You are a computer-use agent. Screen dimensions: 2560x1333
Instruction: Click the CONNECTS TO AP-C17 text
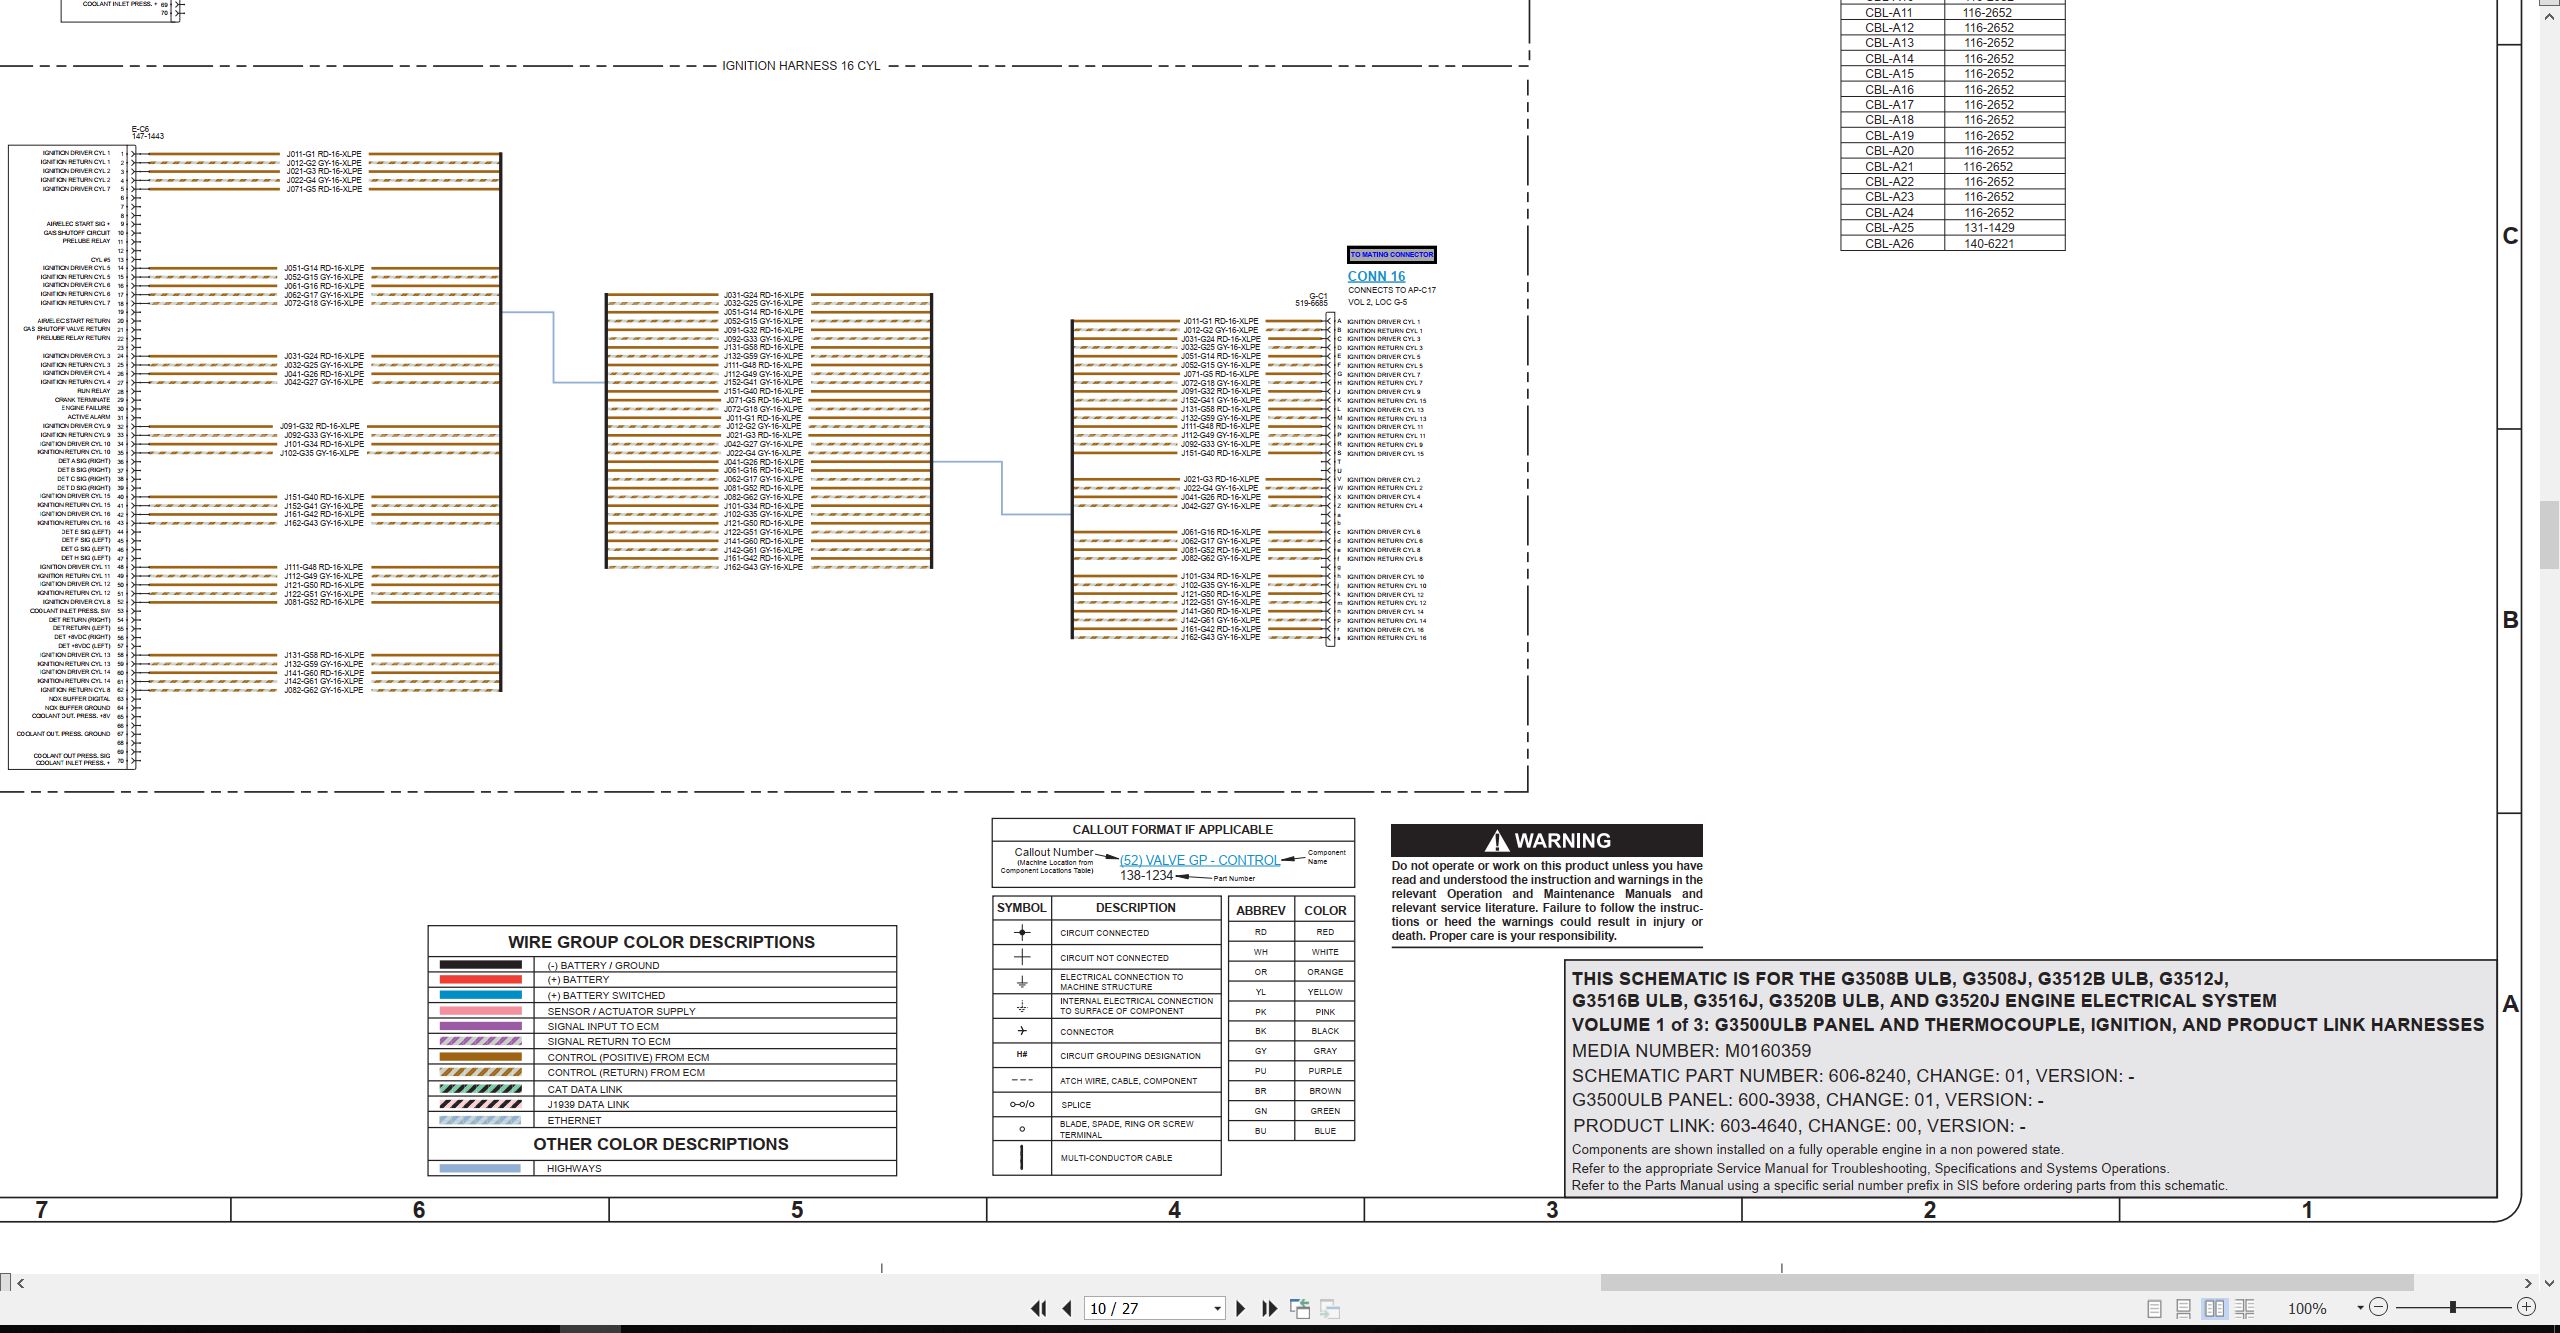tap(1391, 290)
